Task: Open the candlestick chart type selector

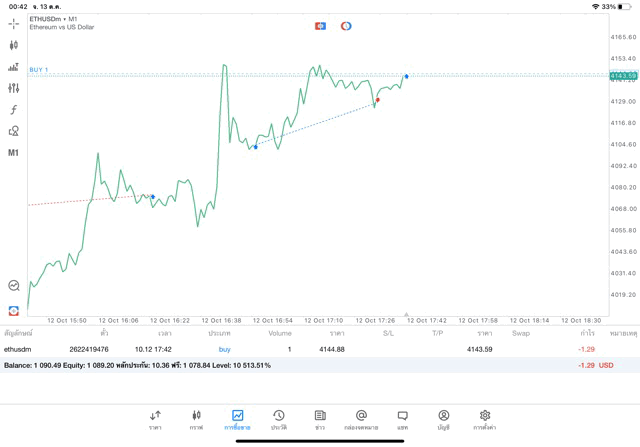Action: (x=14, y=45)
